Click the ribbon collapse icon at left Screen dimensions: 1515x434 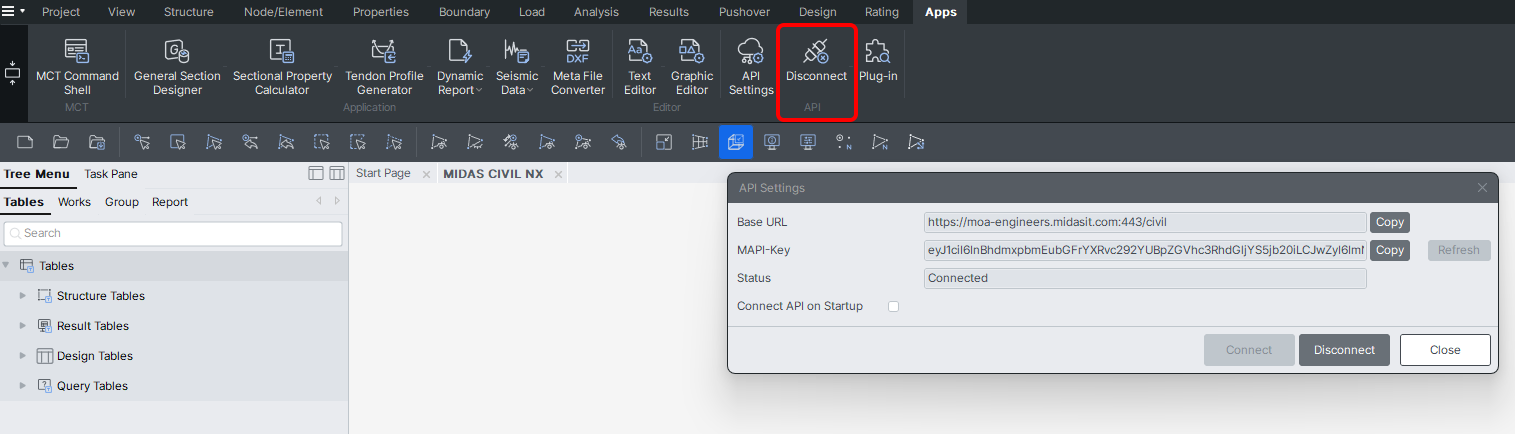(x=13, y=73)
